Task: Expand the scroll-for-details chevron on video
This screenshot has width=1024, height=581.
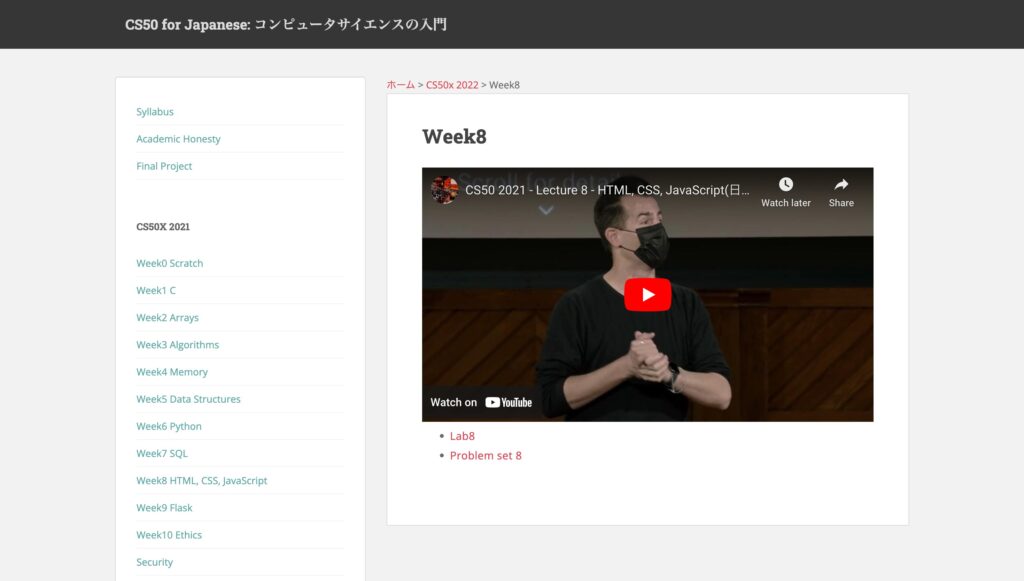Action: [546, 210]
